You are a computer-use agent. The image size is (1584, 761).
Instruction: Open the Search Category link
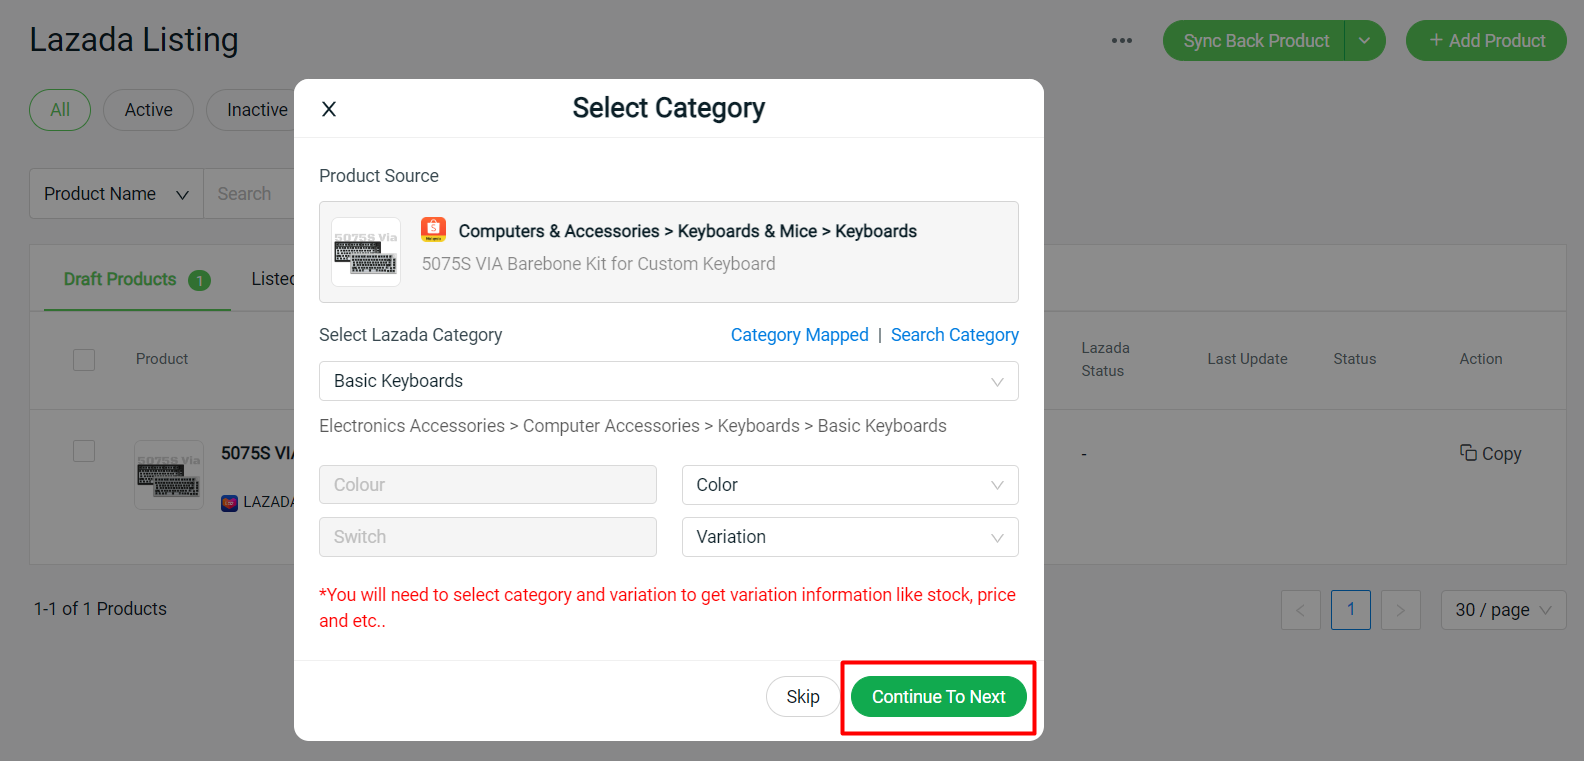954,335
